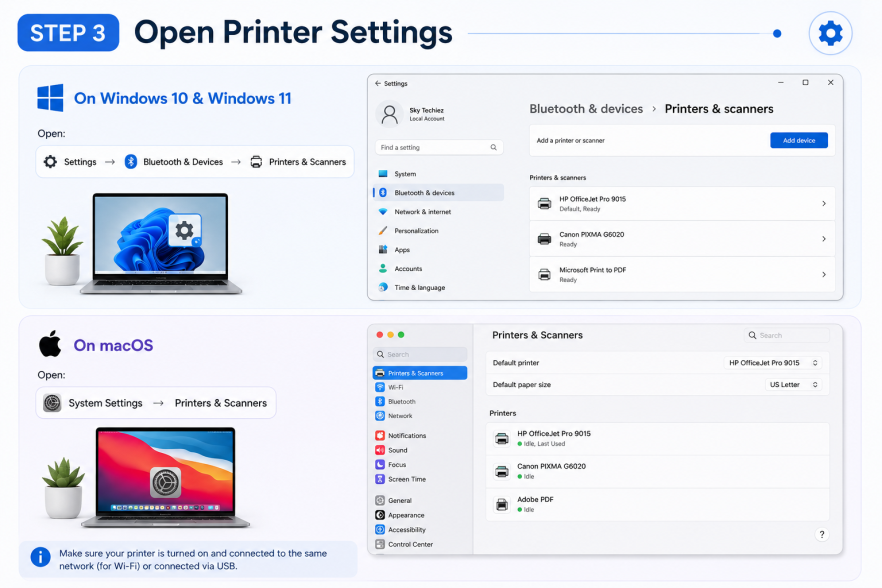Screen dimensions: 882x588
Task: Click Bluetooth & Devices in Windows path box
Action: point(183,162)
